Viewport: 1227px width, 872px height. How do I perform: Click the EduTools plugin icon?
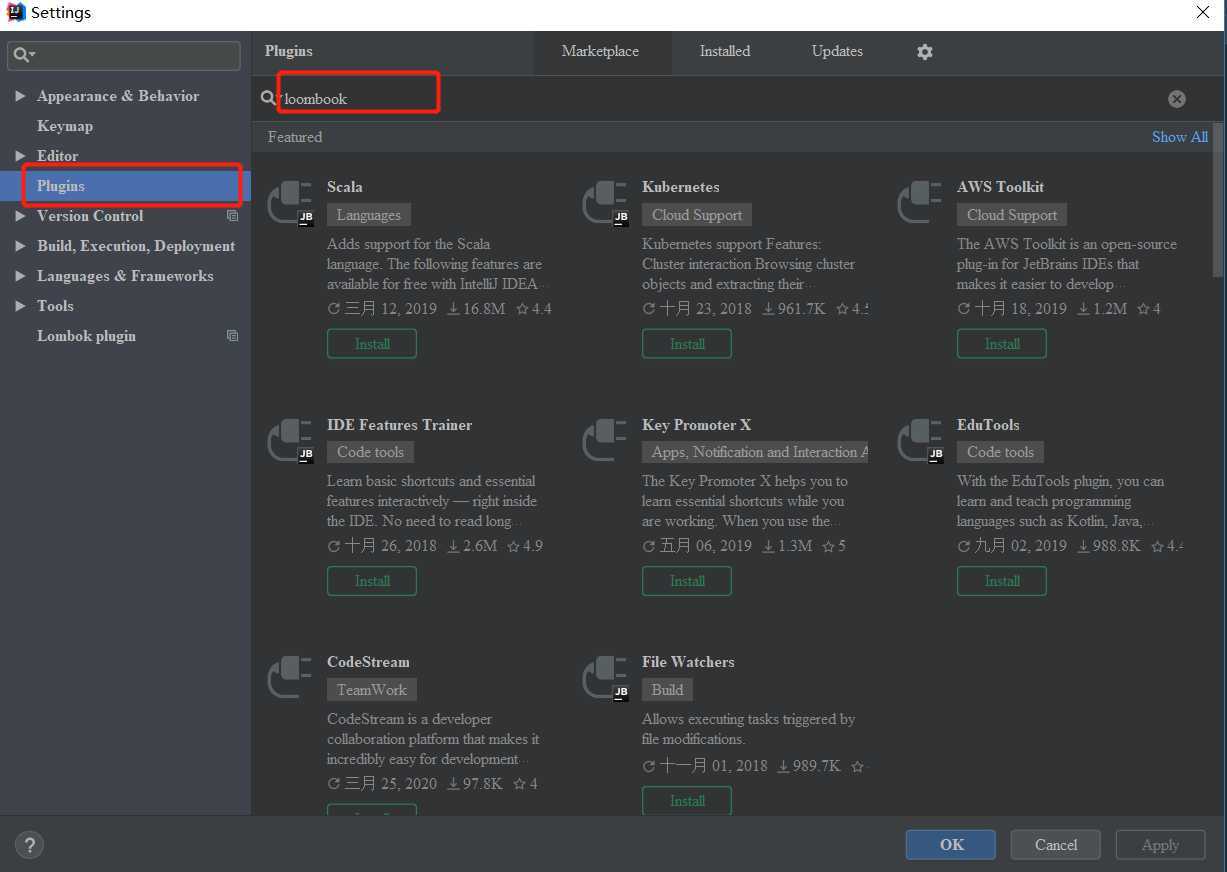pyautogui.click(x=921, y=441)
